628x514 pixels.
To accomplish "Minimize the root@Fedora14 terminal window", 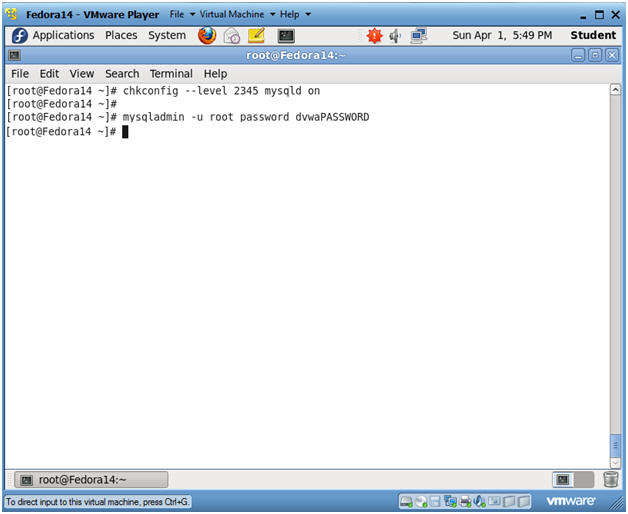I will point(578,55).
